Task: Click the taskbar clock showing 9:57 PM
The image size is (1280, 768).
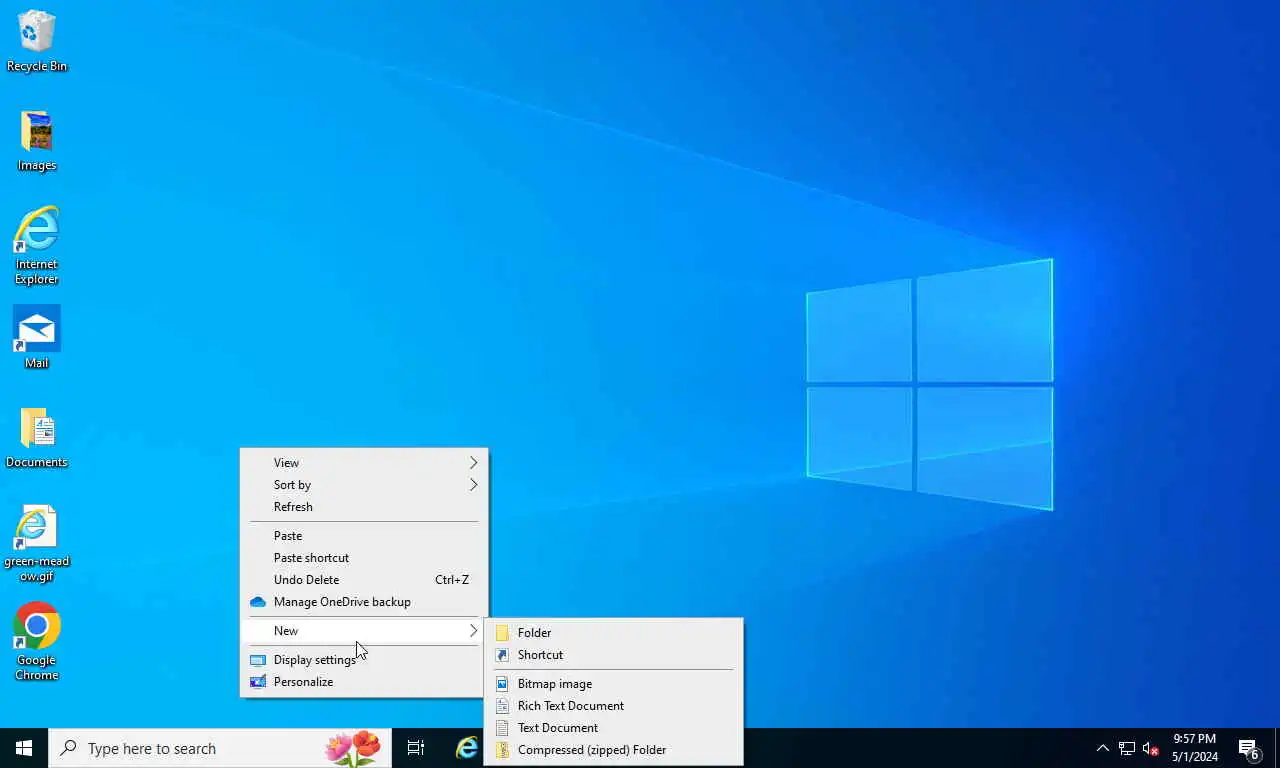Action: click(1195, 748)
